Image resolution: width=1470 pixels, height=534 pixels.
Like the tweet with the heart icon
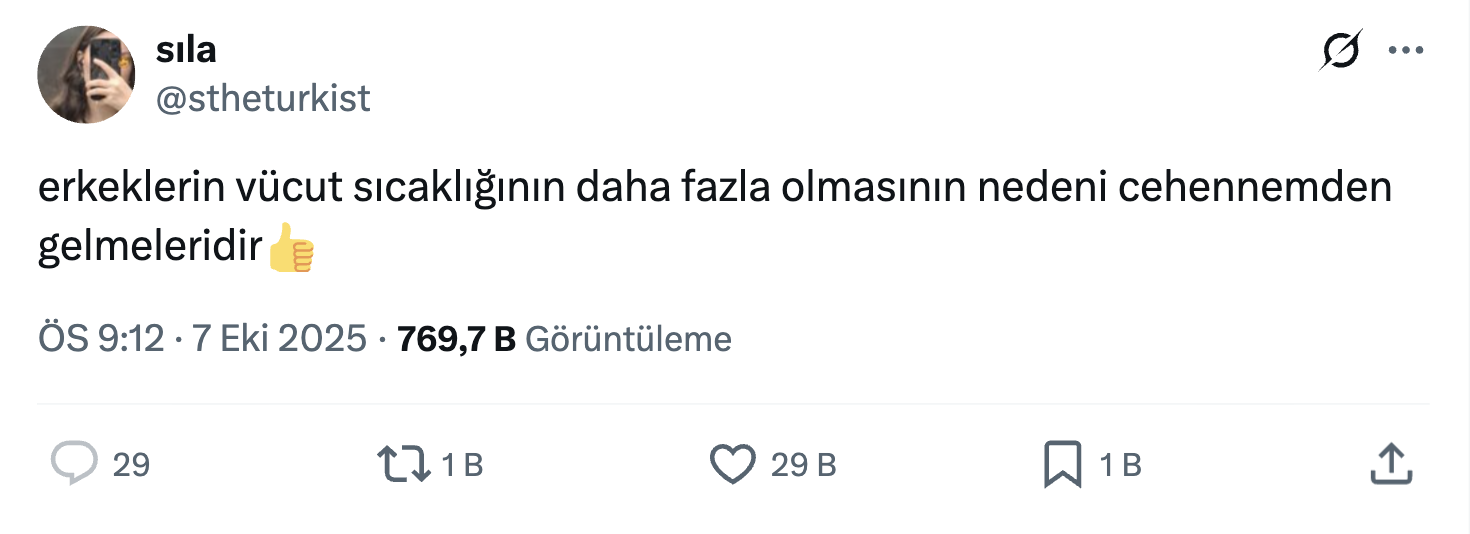point(732,464)
